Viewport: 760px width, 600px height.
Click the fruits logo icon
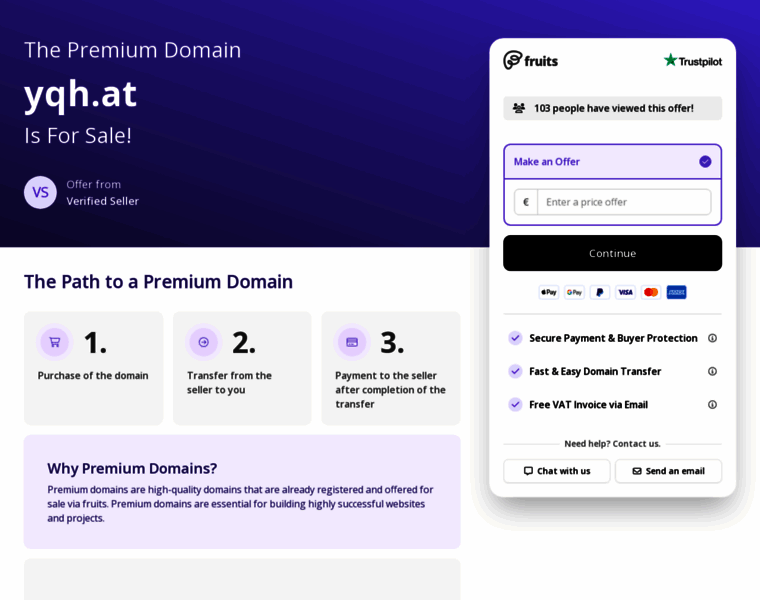click(x=513, y=60)
